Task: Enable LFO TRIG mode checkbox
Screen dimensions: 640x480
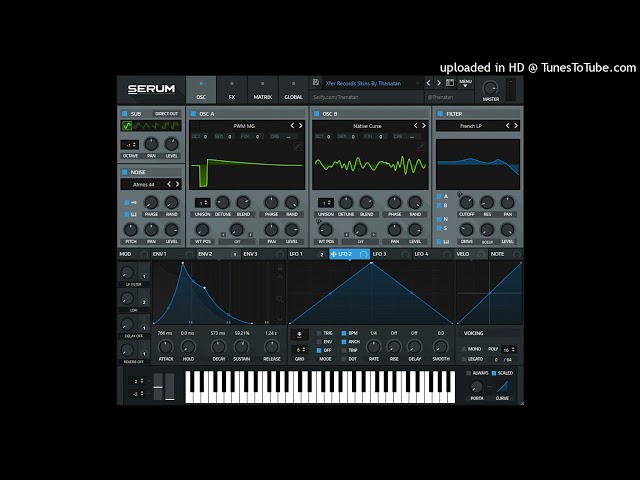Action: click(319, 333)
